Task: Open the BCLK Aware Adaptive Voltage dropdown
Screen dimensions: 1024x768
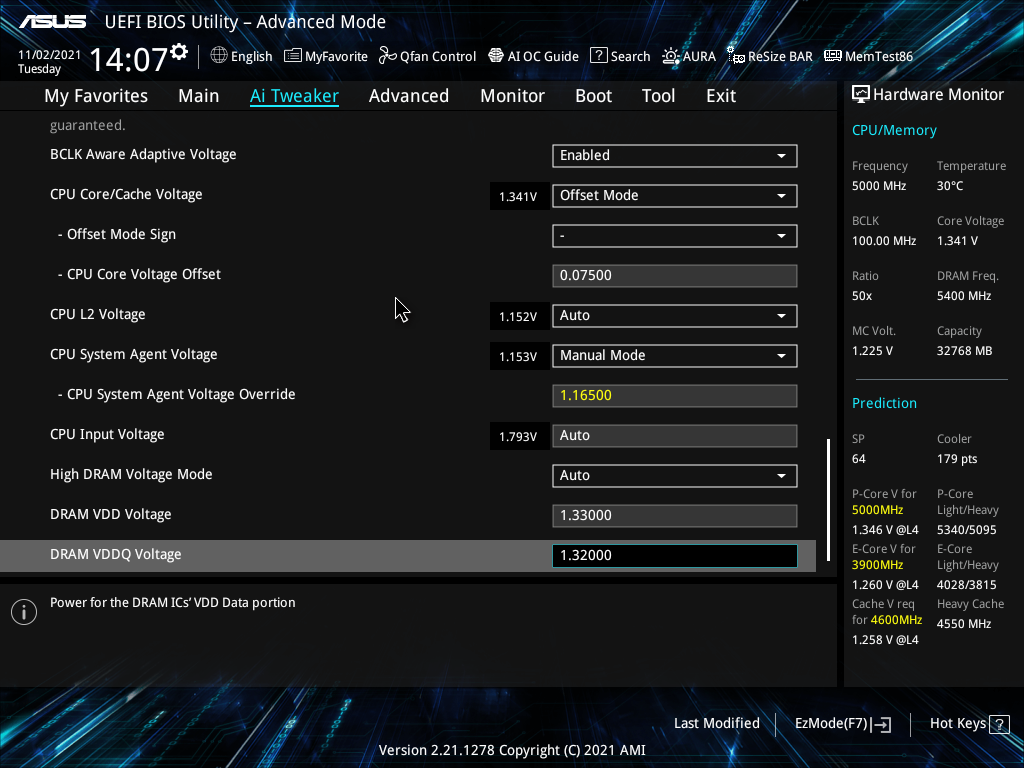Action: pos(675,155)
